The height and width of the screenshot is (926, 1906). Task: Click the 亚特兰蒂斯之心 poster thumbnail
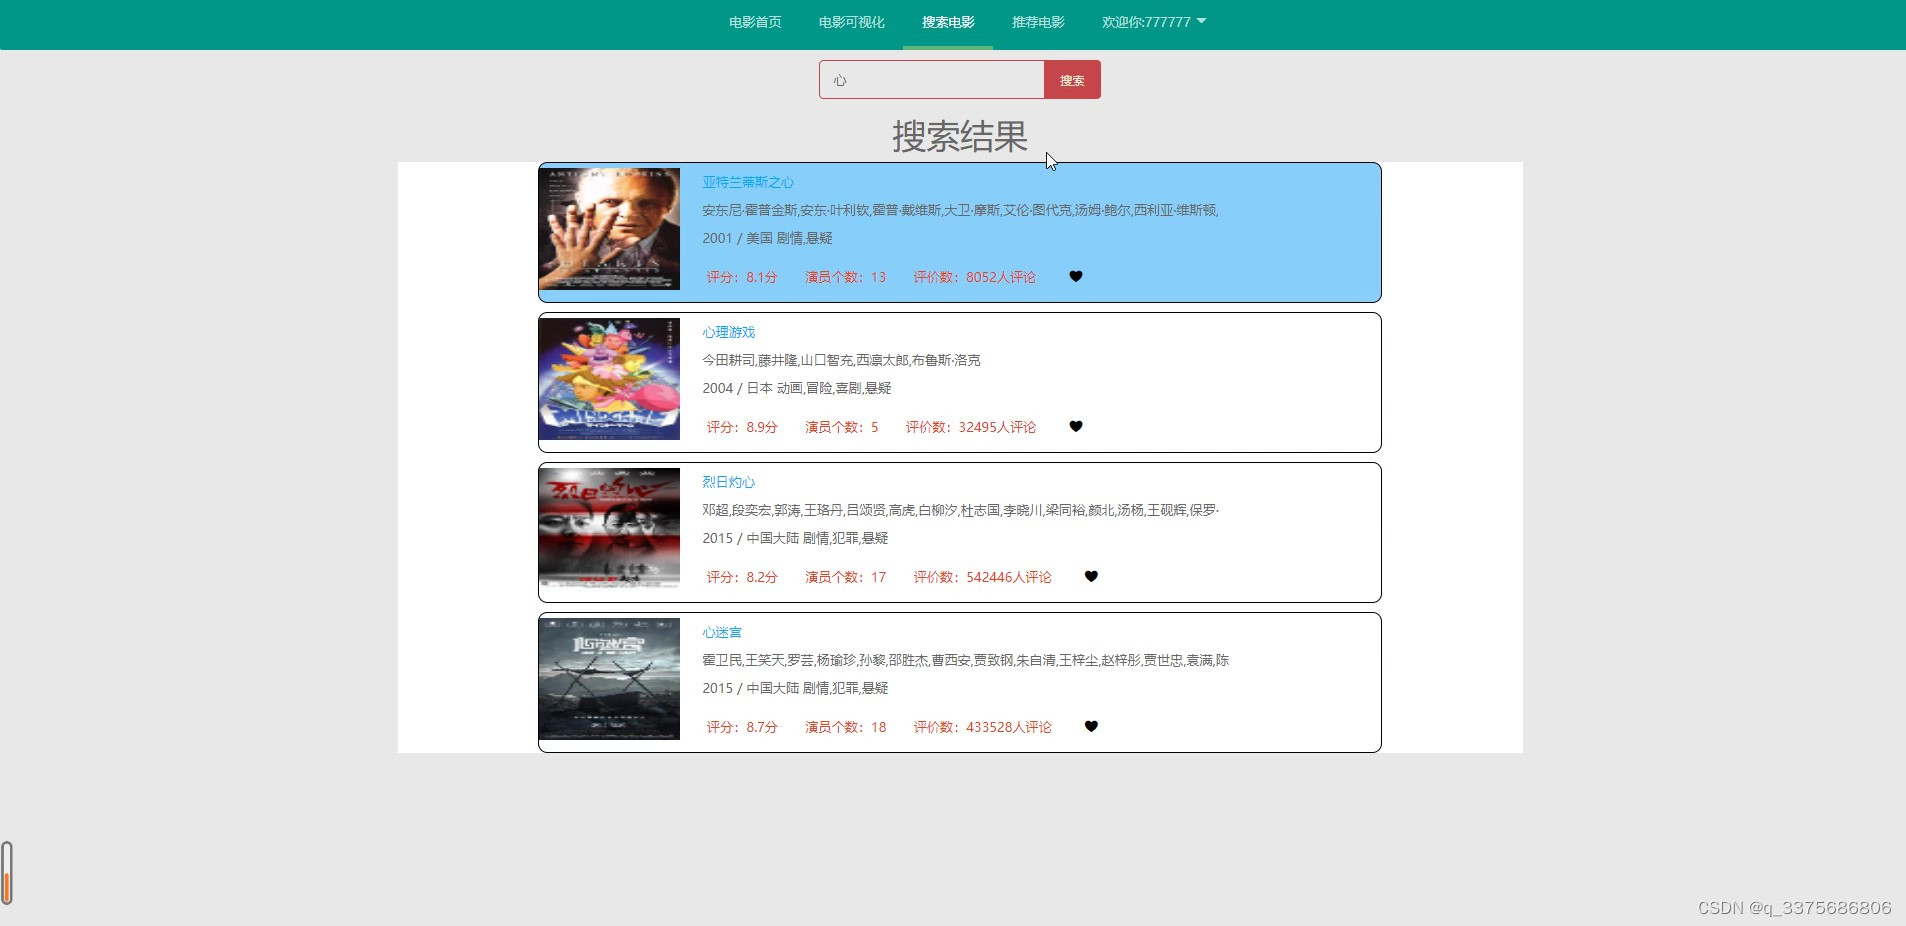[609, 228]
